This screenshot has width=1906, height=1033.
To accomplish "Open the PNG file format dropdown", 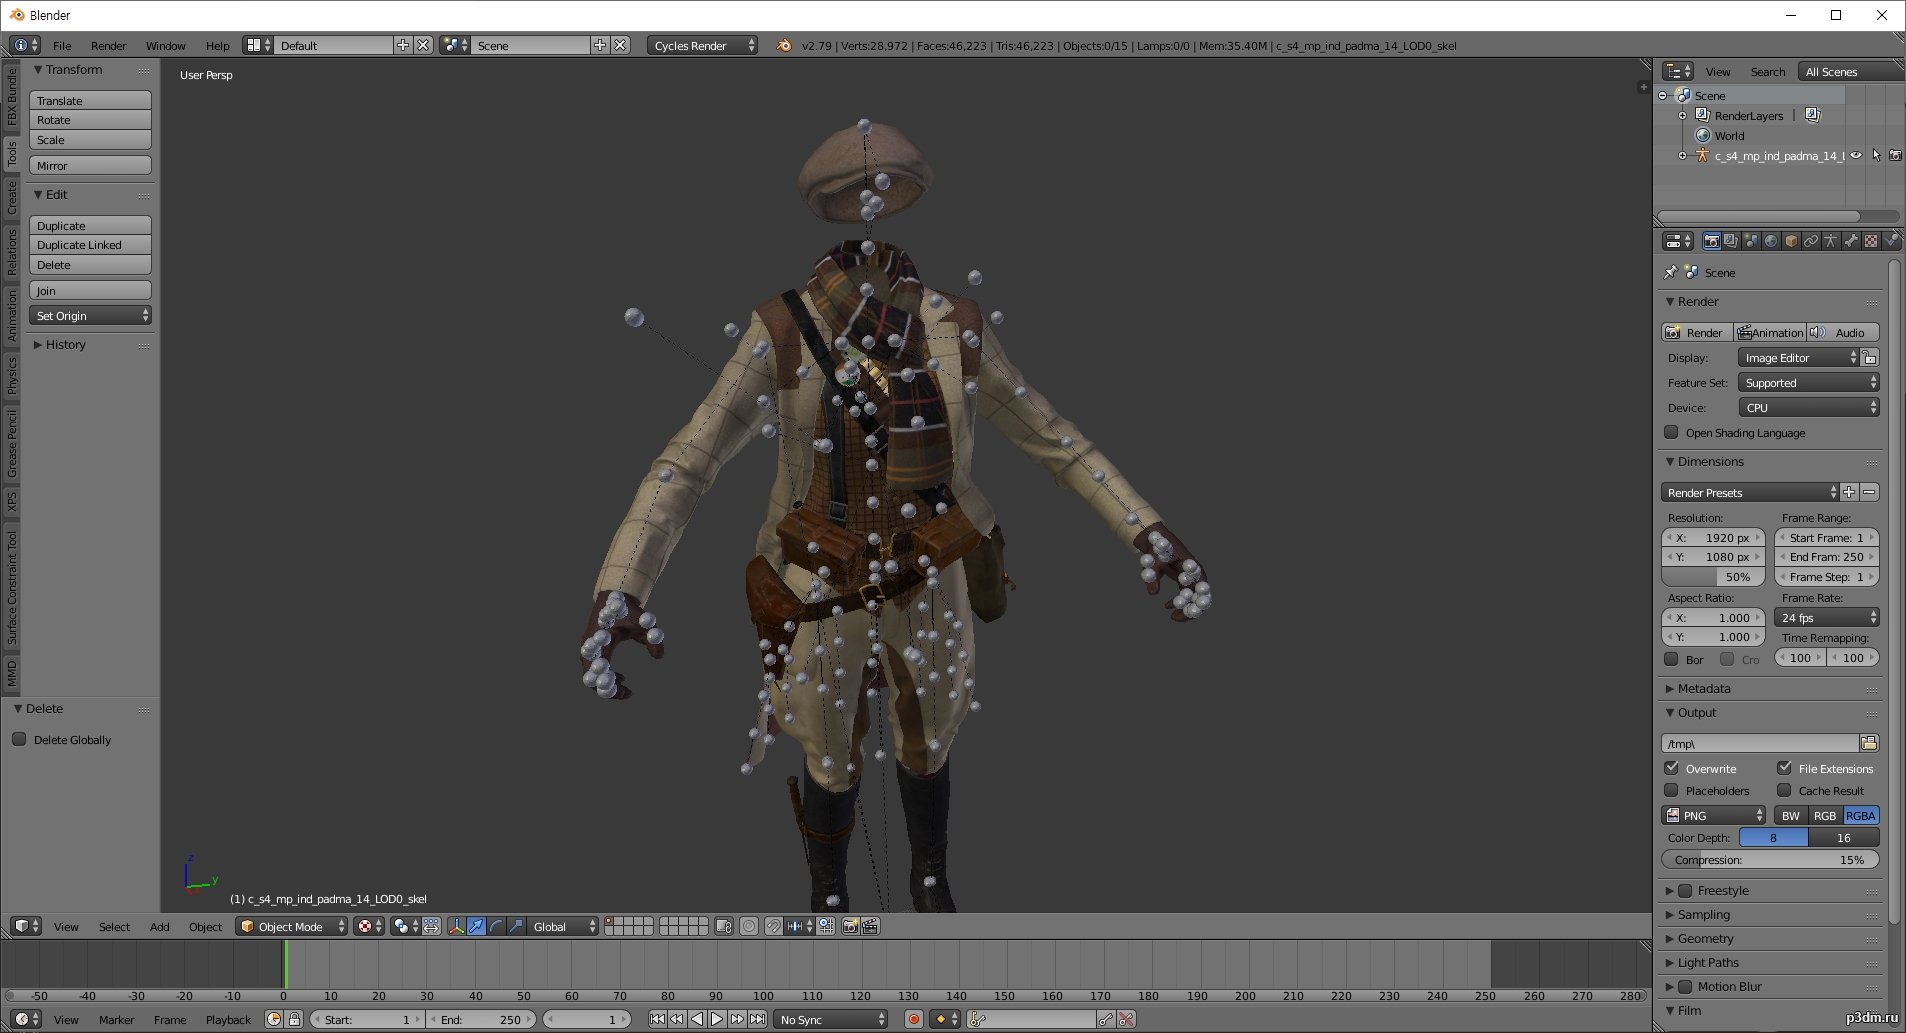I will 1714,815.
